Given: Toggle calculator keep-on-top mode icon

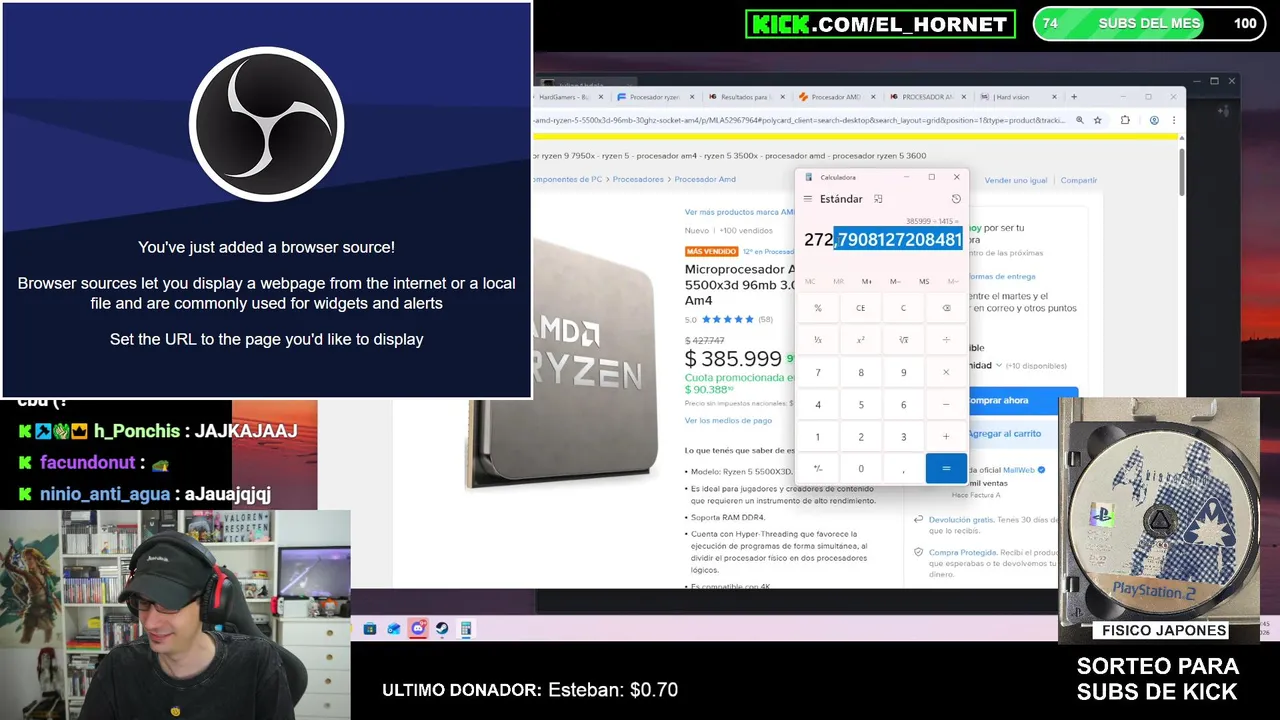Looking at the screenshot, I should [x=878, y=199].
